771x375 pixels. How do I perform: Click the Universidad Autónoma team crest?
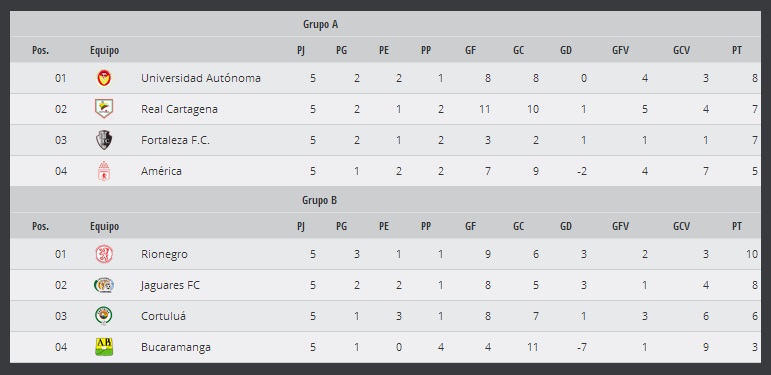(x=104, y=78)
